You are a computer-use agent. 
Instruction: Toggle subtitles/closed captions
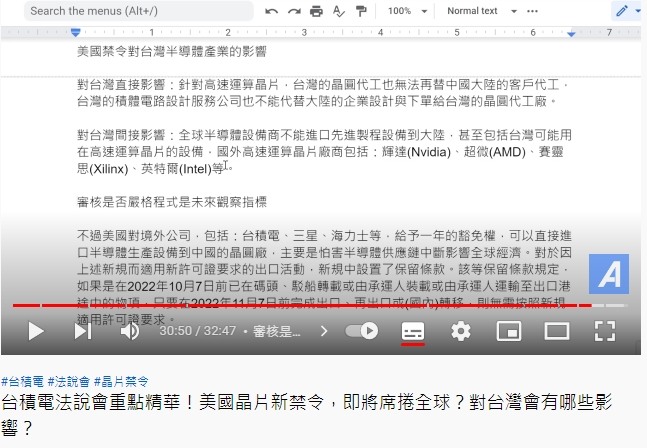pyautogui.click(x=413, y=331)
